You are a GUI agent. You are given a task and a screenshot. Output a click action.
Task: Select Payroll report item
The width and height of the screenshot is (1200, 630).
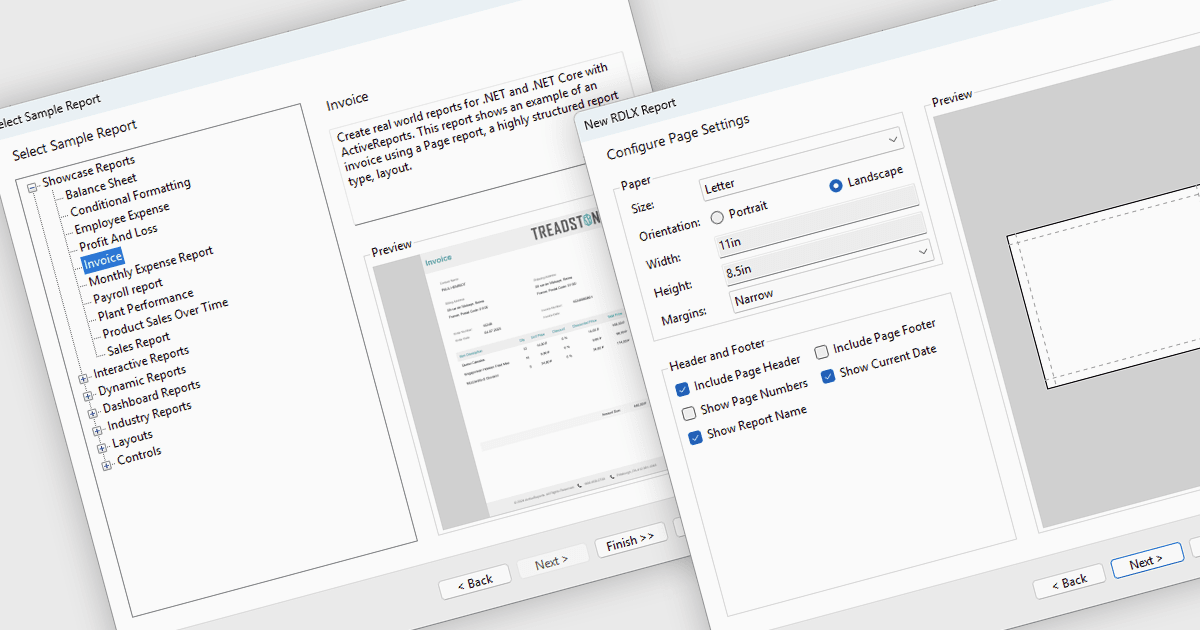(128, 291)
